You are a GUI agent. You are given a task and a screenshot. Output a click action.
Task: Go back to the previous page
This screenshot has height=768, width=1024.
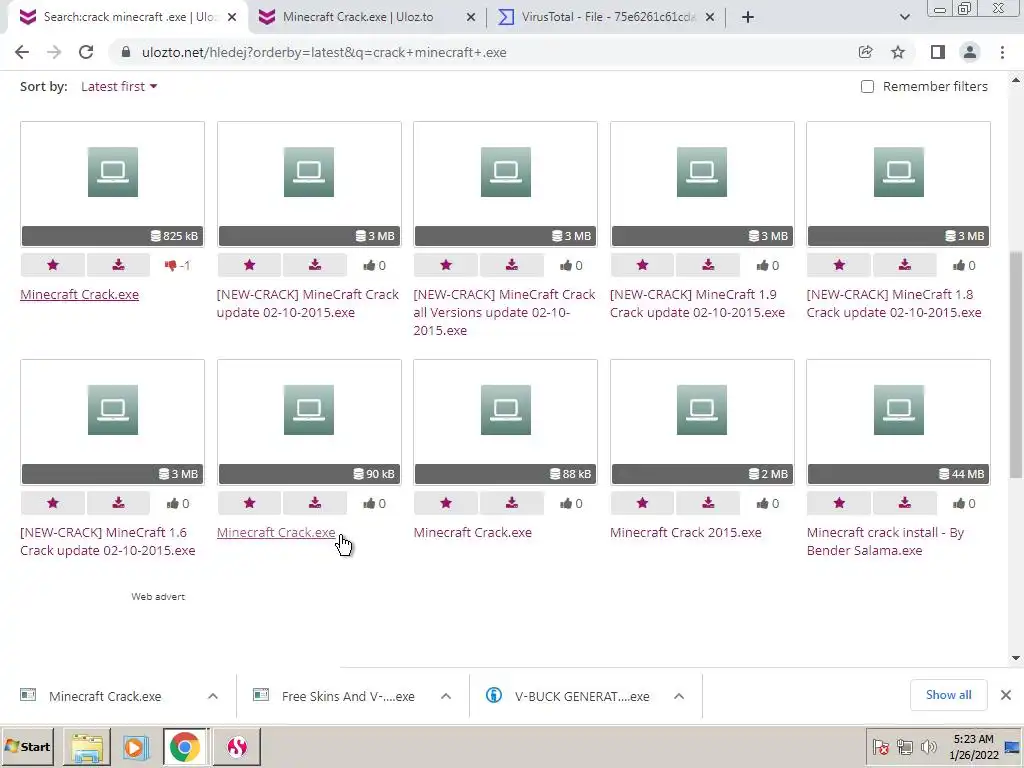pos(22,52)
